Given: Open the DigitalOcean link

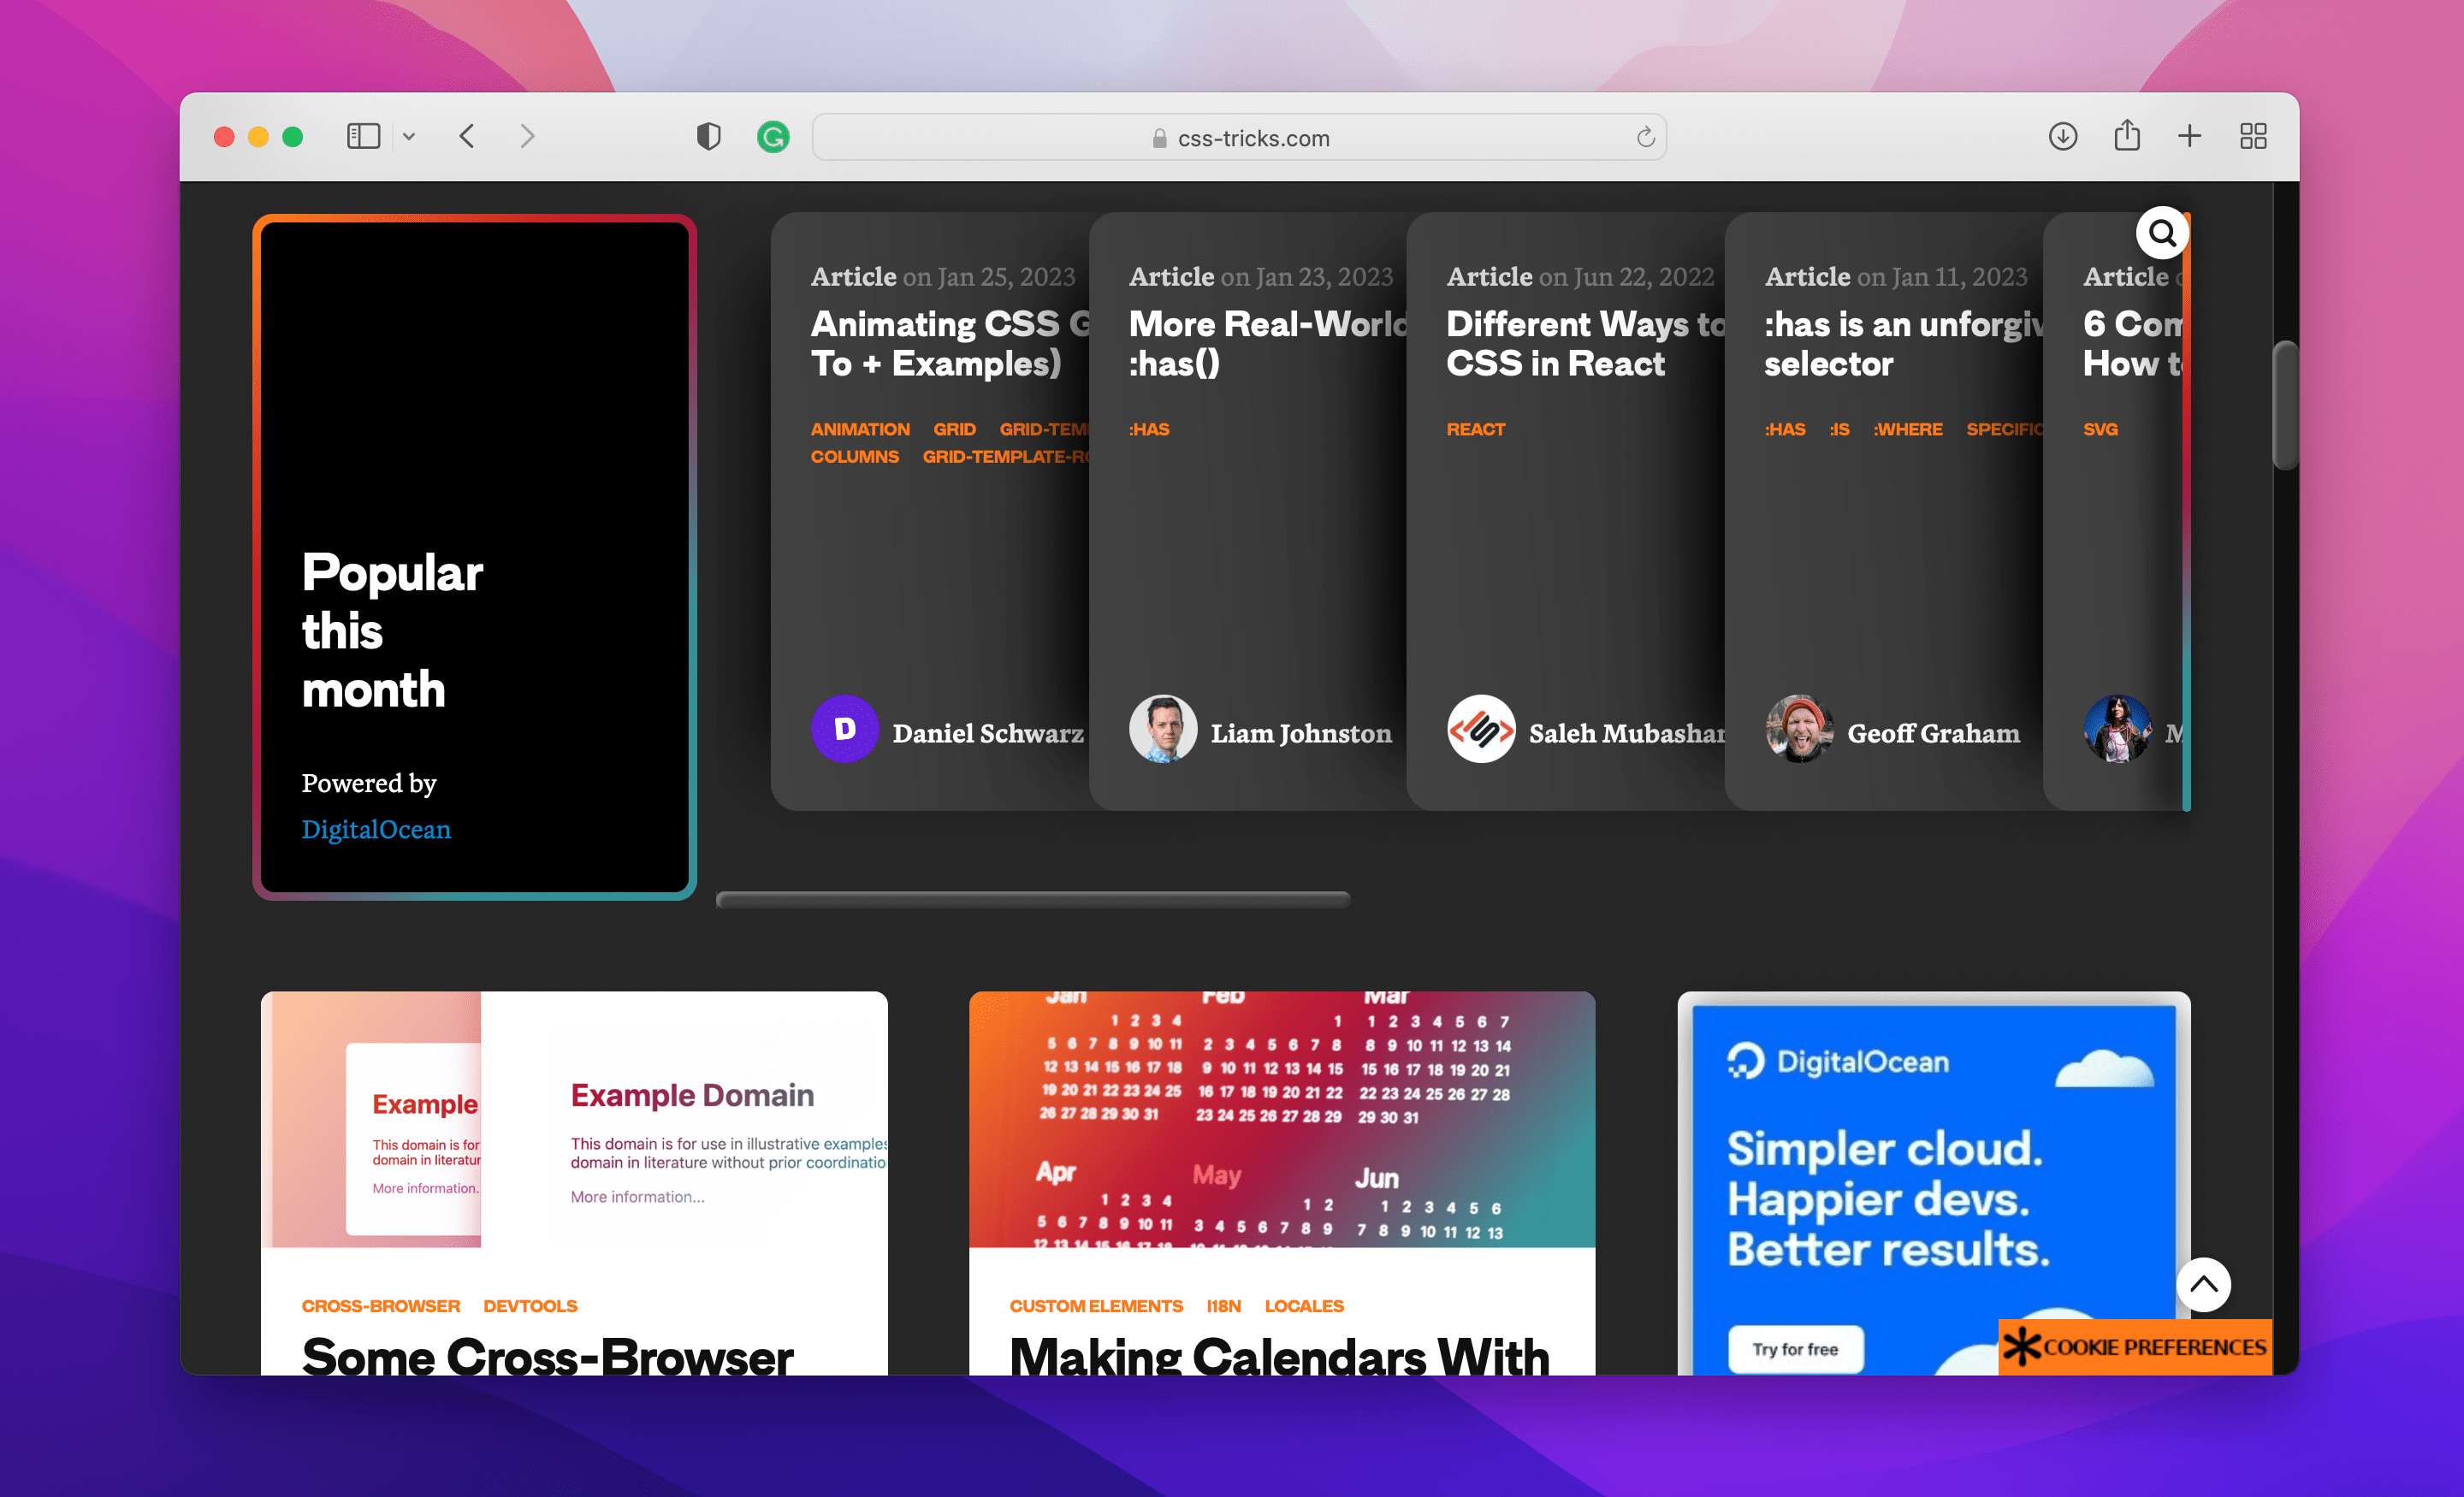Looking at the screenshot, I should (376, 829).
